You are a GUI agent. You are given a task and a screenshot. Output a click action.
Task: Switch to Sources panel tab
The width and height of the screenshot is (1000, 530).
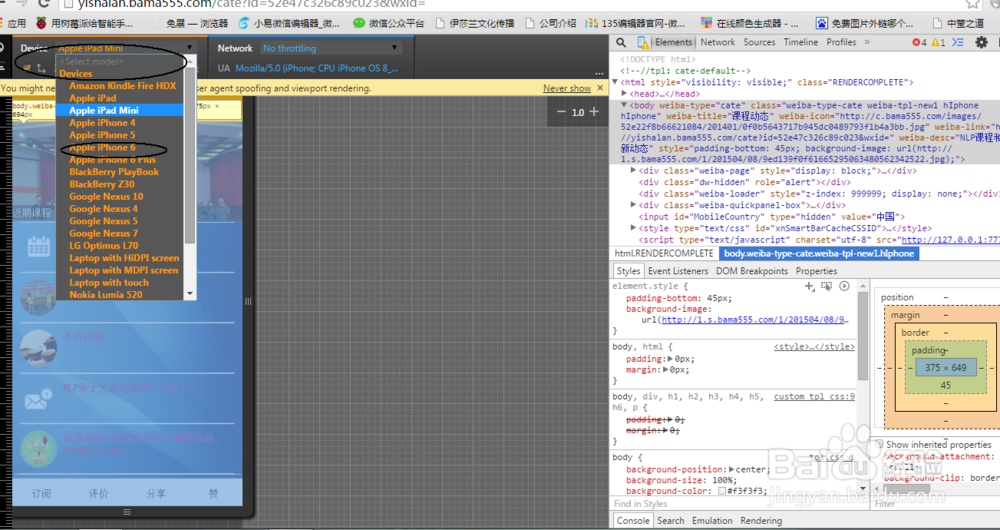(x=759, y=42)
